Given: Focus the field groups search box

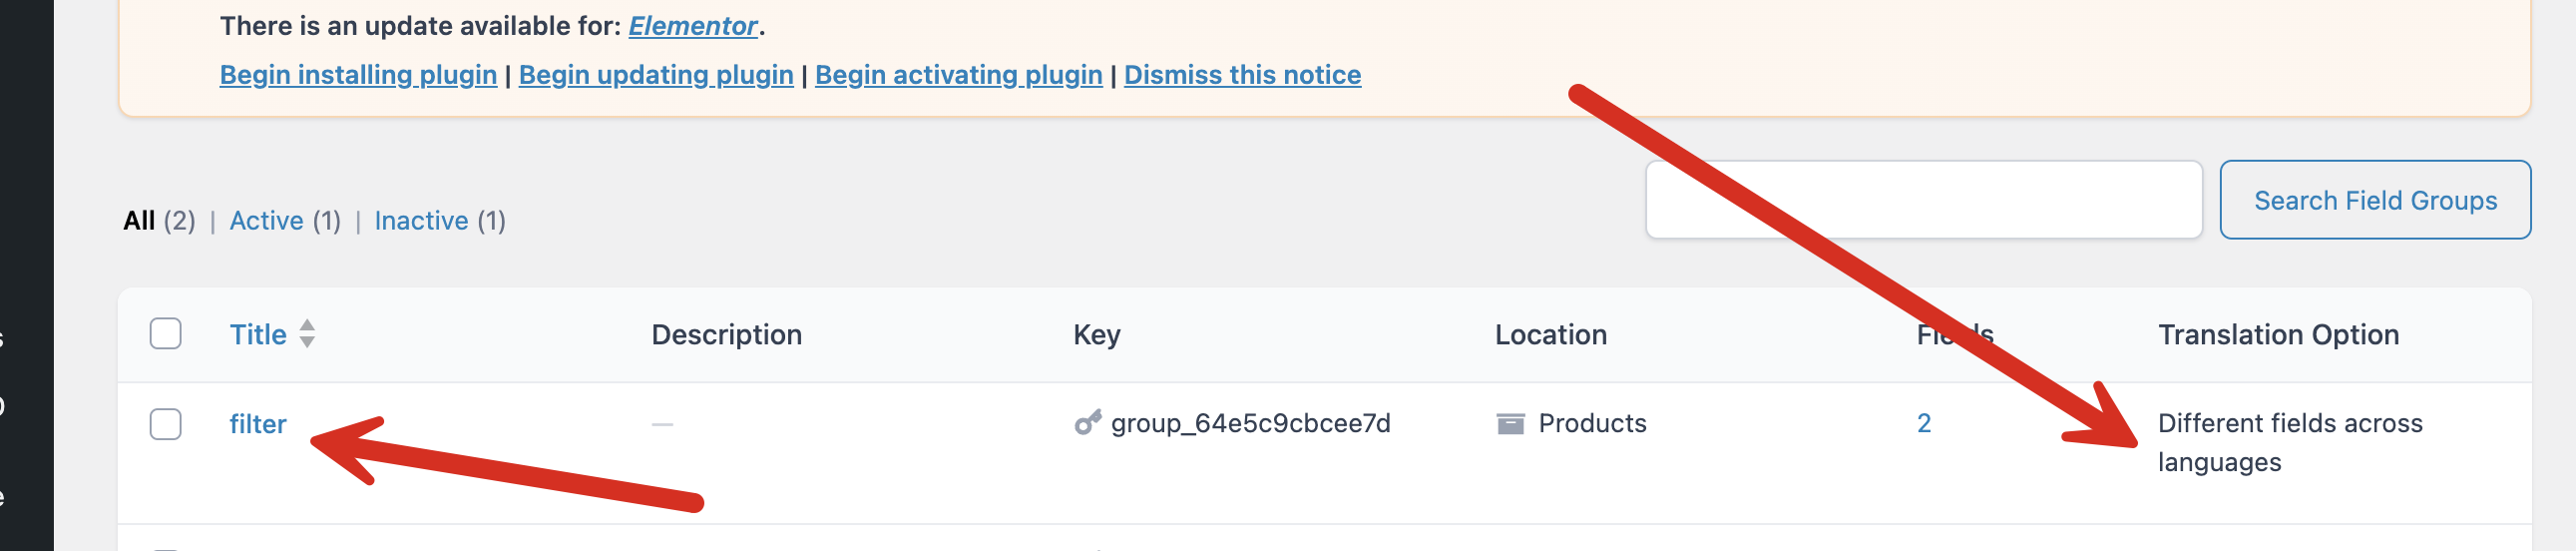Looking at the screenshot, I should click(x=1923, y=200).
